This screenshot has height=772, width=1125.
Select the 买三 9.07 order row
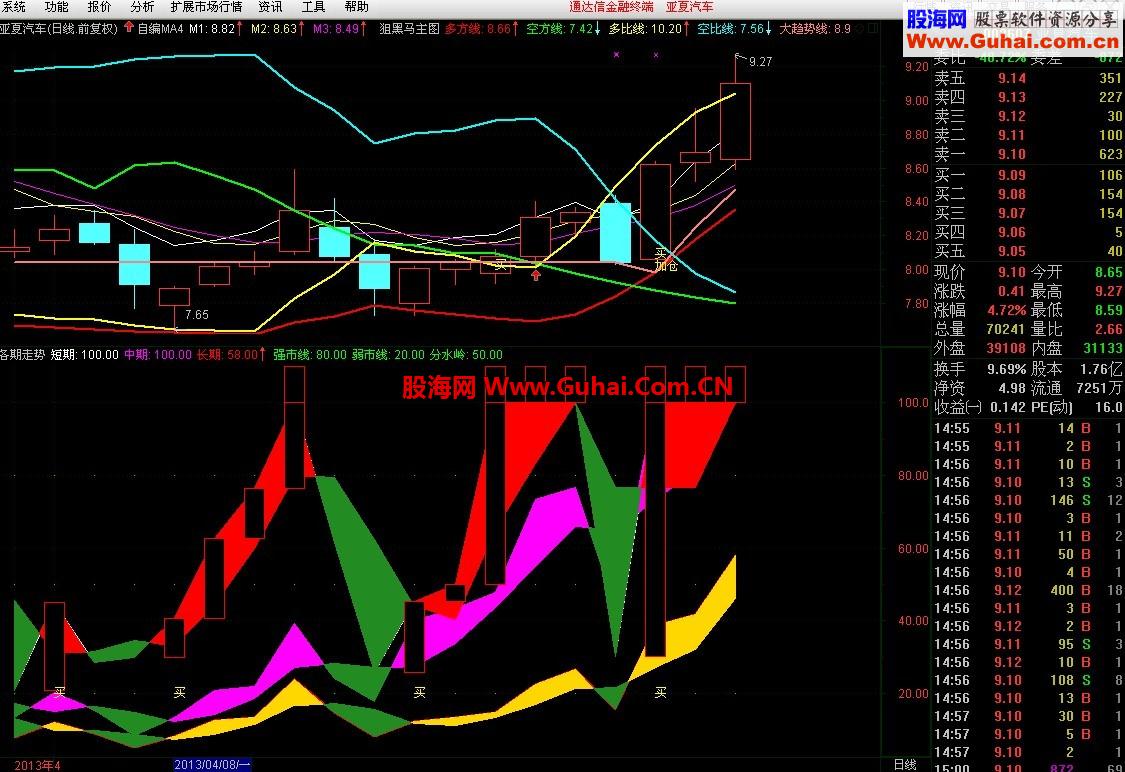click(x=1027, y=213)
